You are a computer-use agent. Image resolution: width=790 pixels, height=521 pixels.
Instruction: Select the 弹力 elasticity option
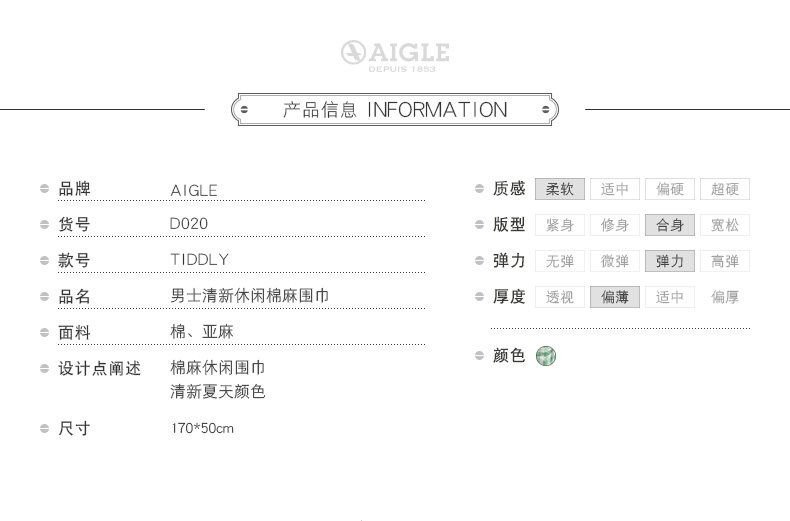pyautogui.click(x=670, y=261)
